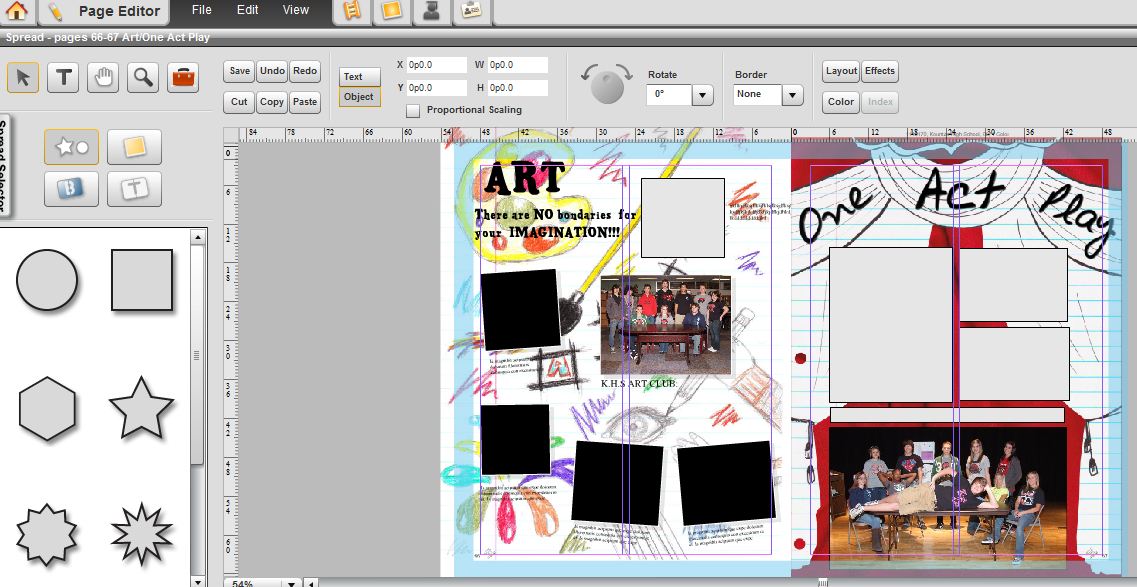Click the X position field

click(437, 65)
